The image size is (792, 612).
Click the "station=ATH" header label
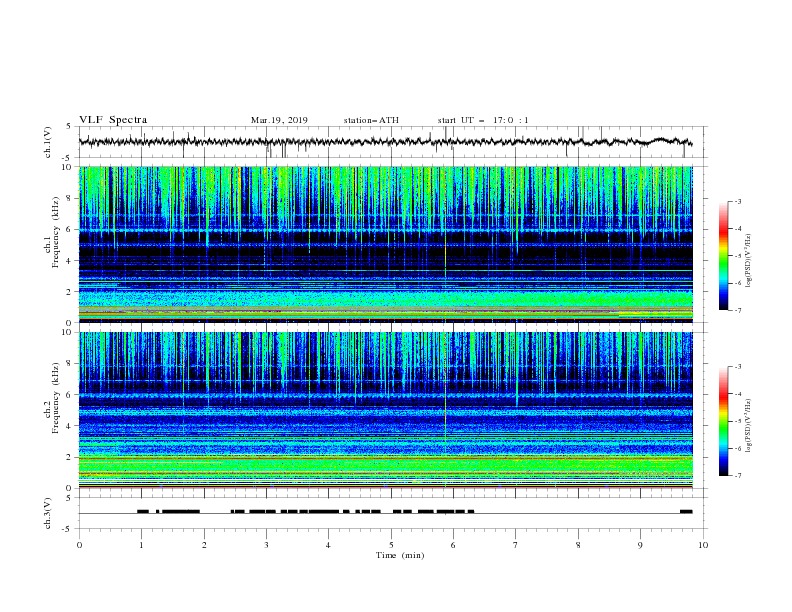[371, 120]
